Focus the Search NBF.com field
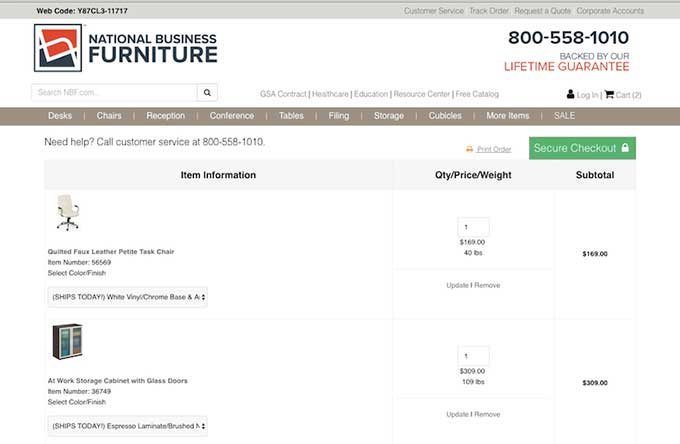This screenshot has width=680, height=444. click(114, 92)
